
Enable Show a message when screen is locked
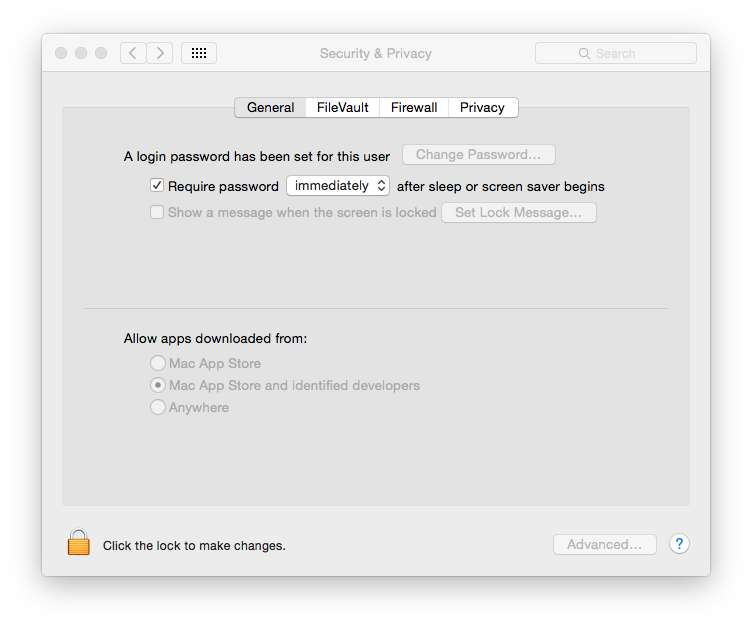pos(157,212)
